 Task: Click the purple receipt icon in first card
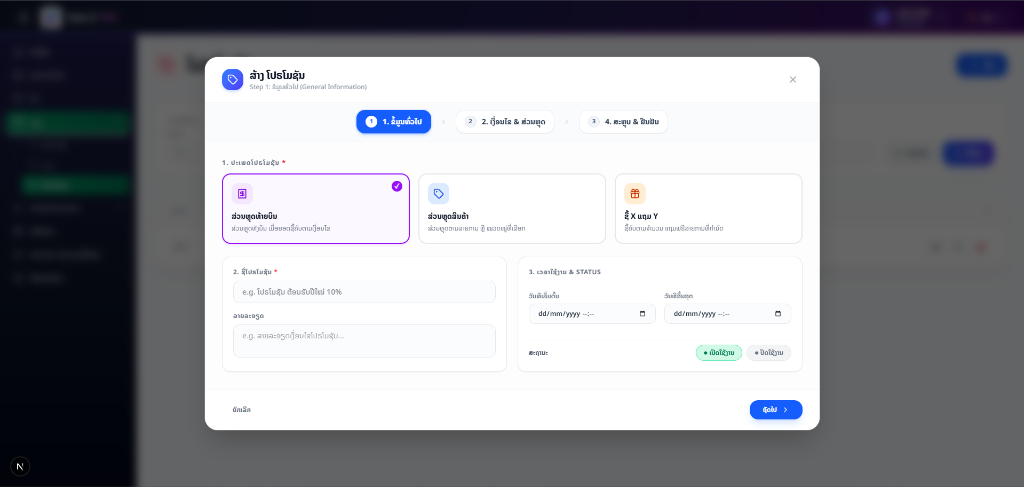(242, 193)
